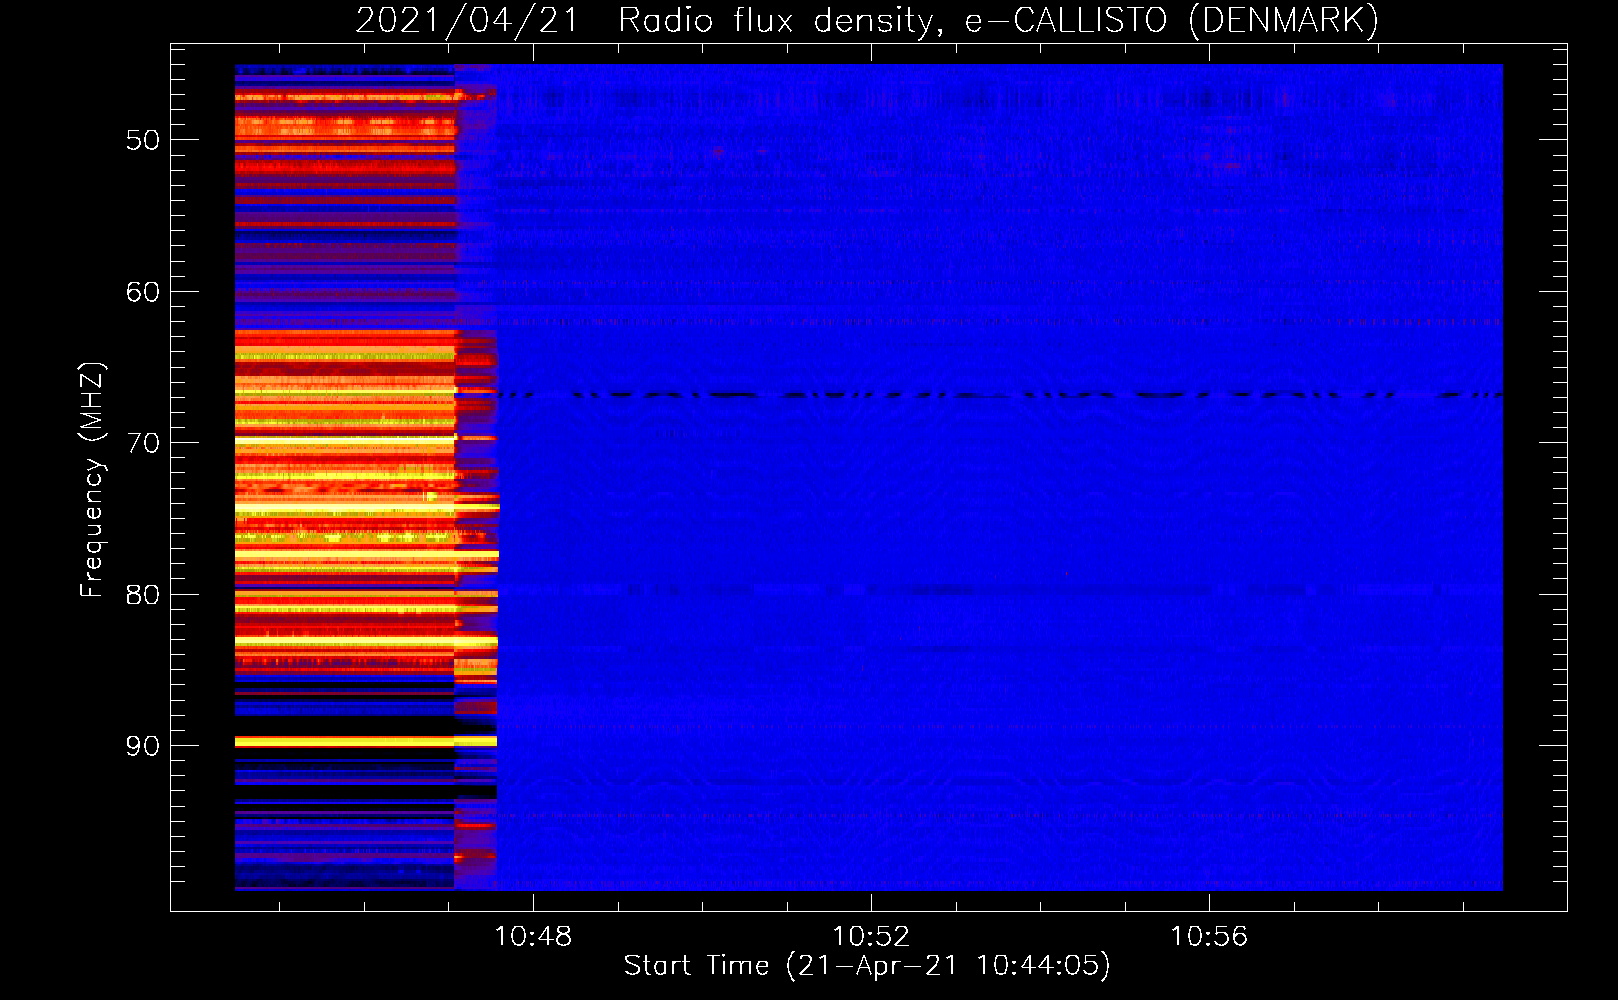Click the 60 frequency tick label
Image resolution: width=1618 pixels, height=1000 pixels.
[143, 292]
